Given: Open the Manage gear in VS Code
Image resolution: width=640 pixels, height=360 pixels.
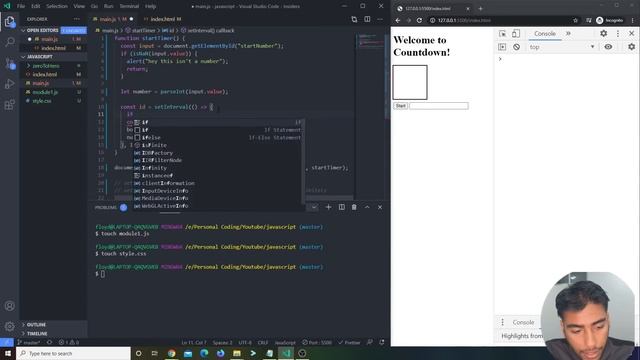Looking at the screenshot, I should pos(10,326).
